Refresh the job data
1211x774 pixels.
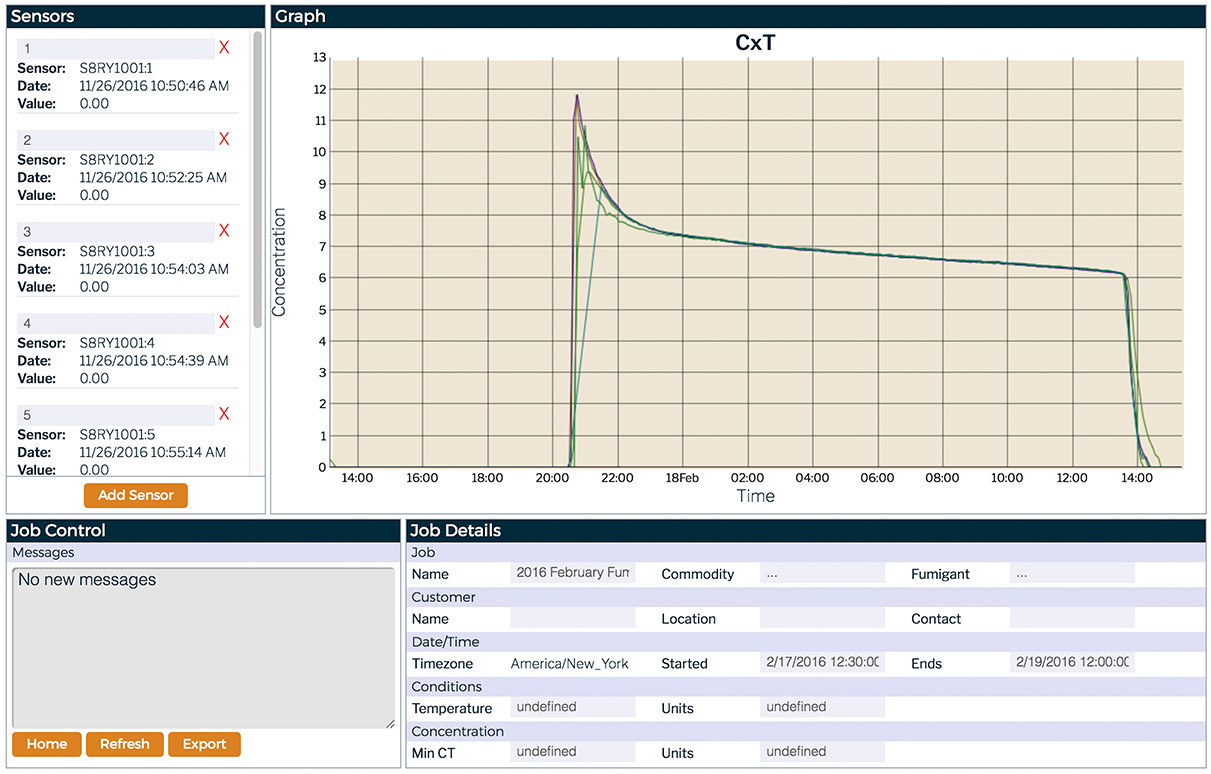tap(124, 744)
